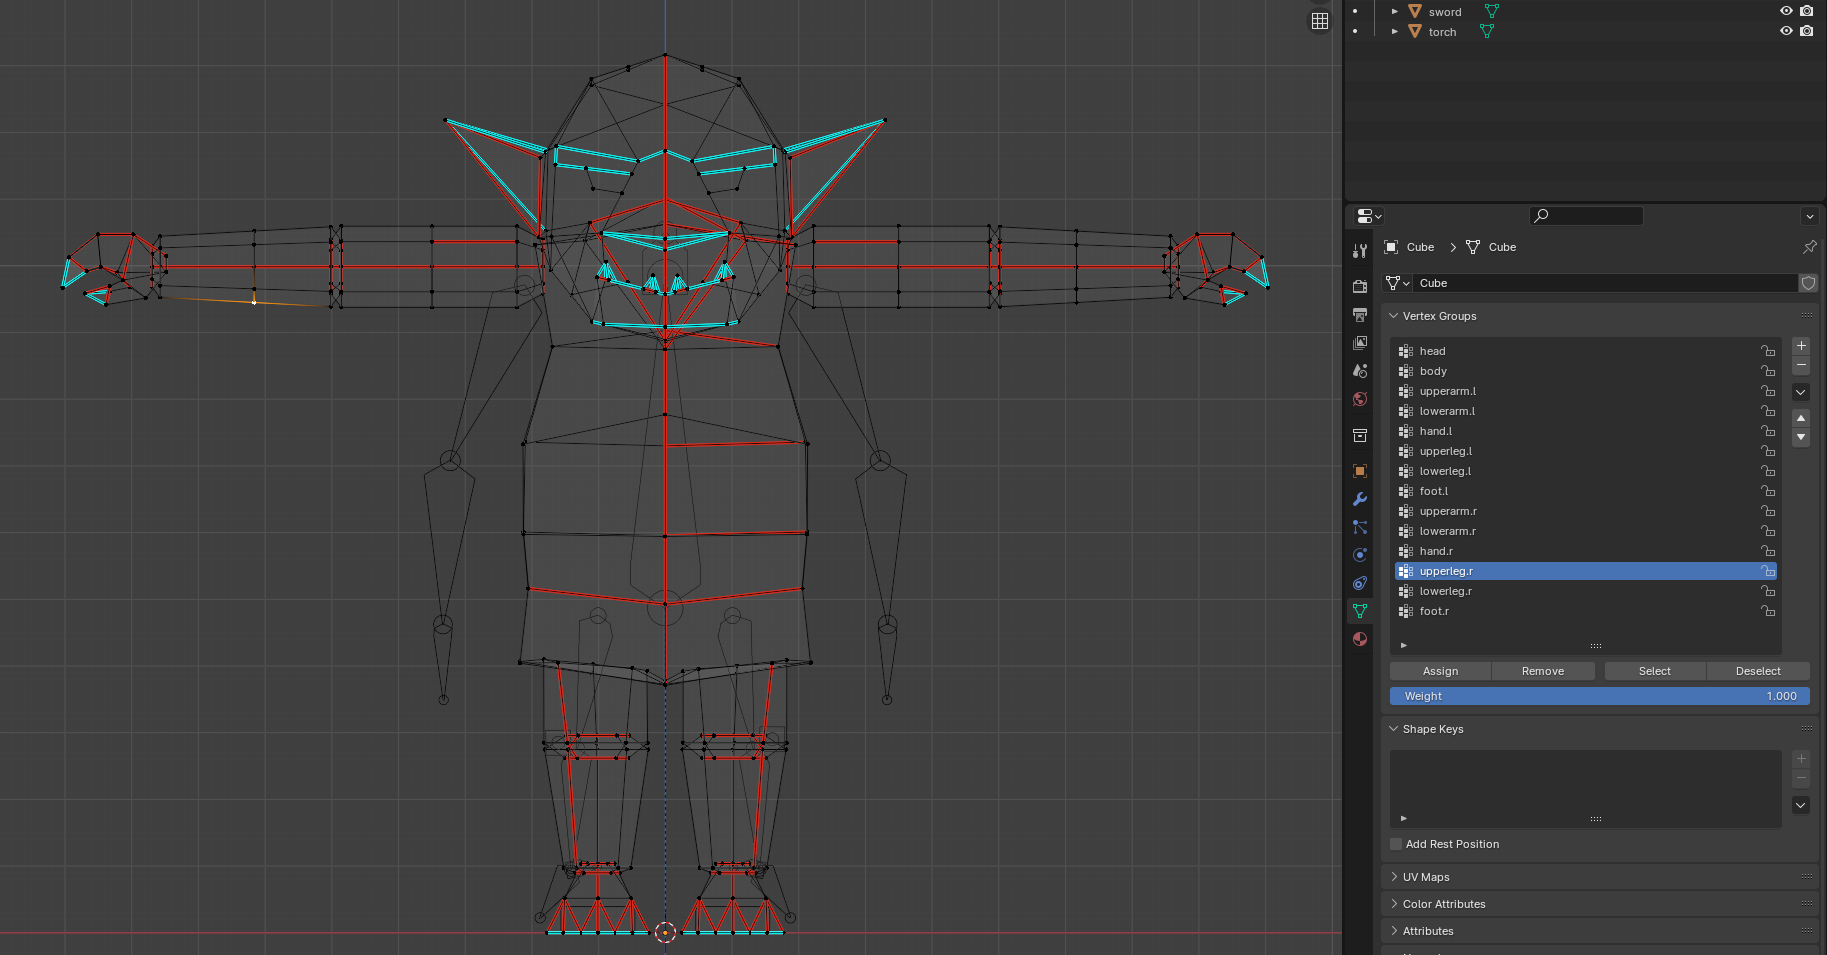Select the upperarm.r vertex group

(x=1585, y=511)
